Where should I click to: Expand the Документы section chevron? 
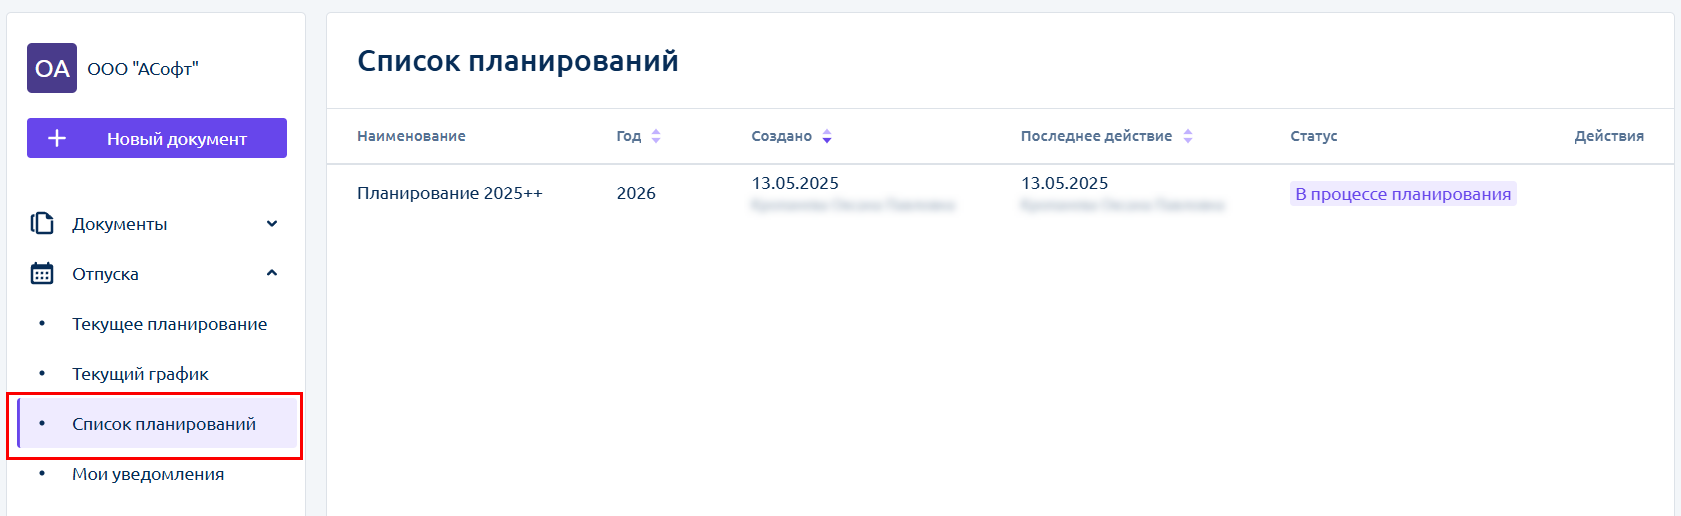(x=272, y=224)
